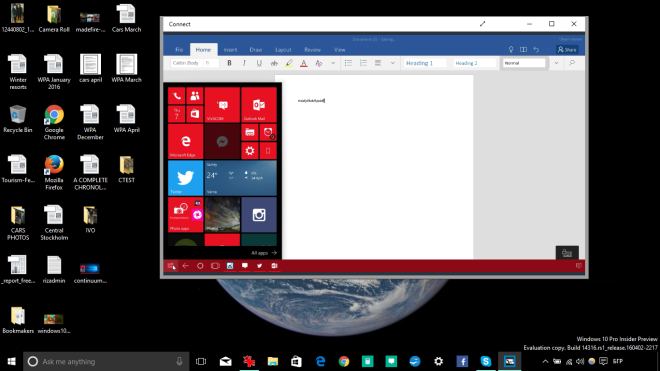660x371 pixels.
Task: Clear formatting with the eraser-A icon
Action: [x=319, y=63]
